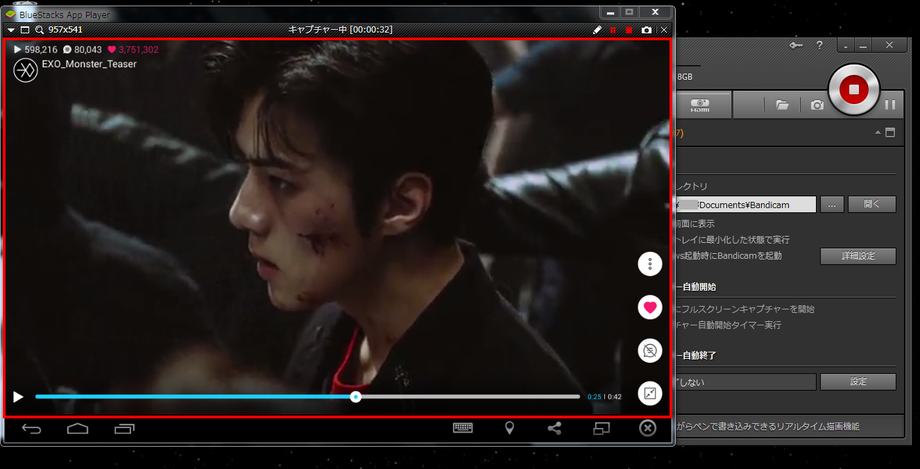This screenshot has width=920, height=469.
Task: Click the 設定 button for auto-end
Action: (857, 381)
